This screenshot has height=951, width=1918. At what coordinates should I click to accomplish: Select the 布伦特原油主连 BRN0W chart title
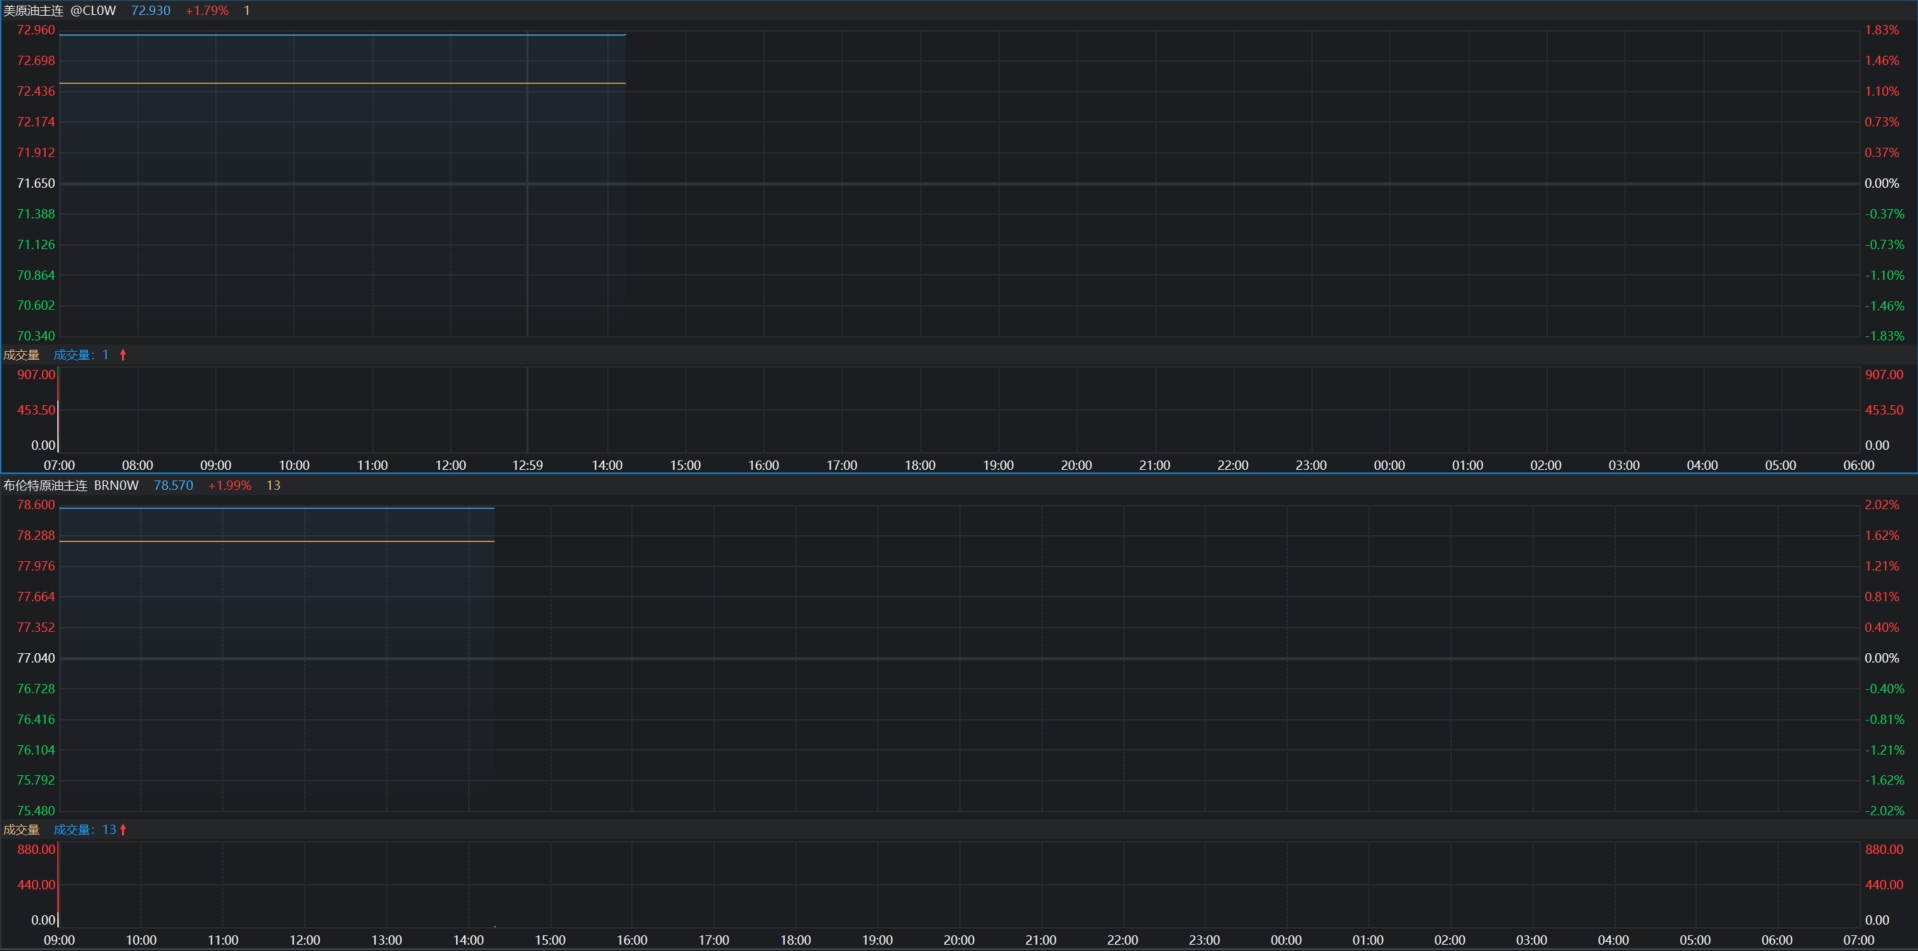click(71, 485)
